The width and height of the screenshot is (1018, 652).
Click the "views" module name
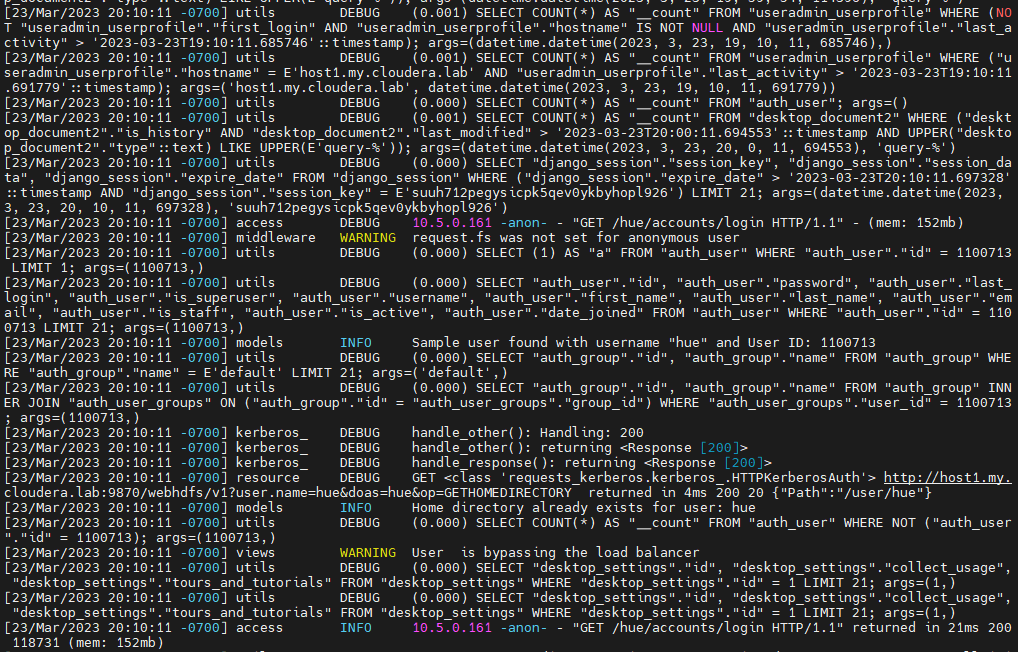[255, 553]
